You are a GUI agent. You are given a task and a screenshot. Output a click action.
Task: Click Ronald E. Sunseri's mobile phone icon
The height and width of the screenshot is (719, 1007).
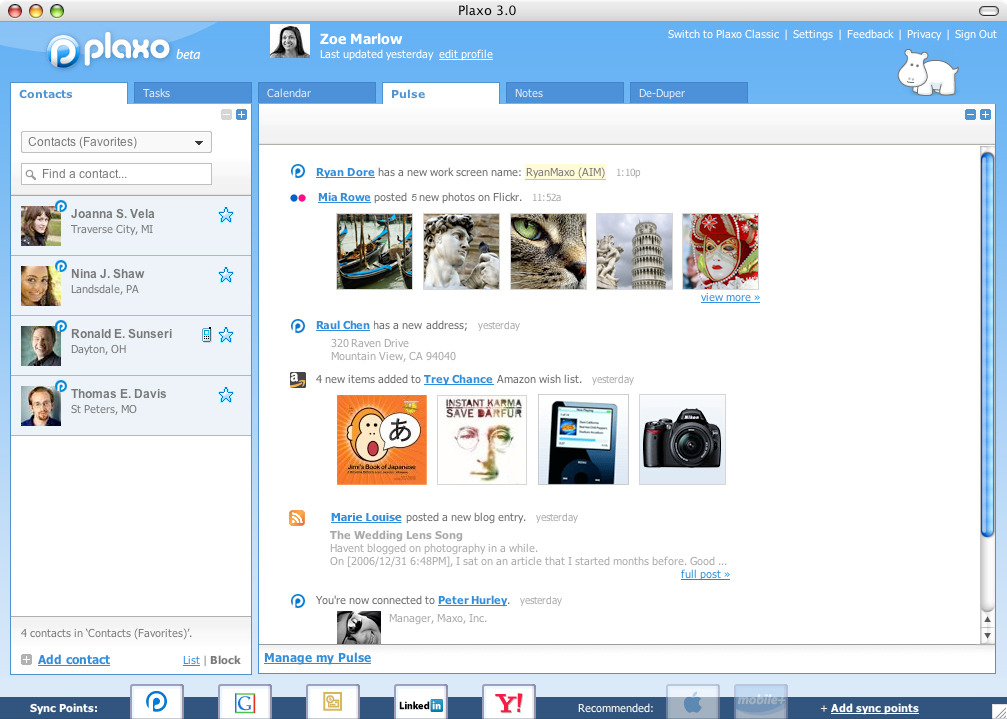[207, 334]
